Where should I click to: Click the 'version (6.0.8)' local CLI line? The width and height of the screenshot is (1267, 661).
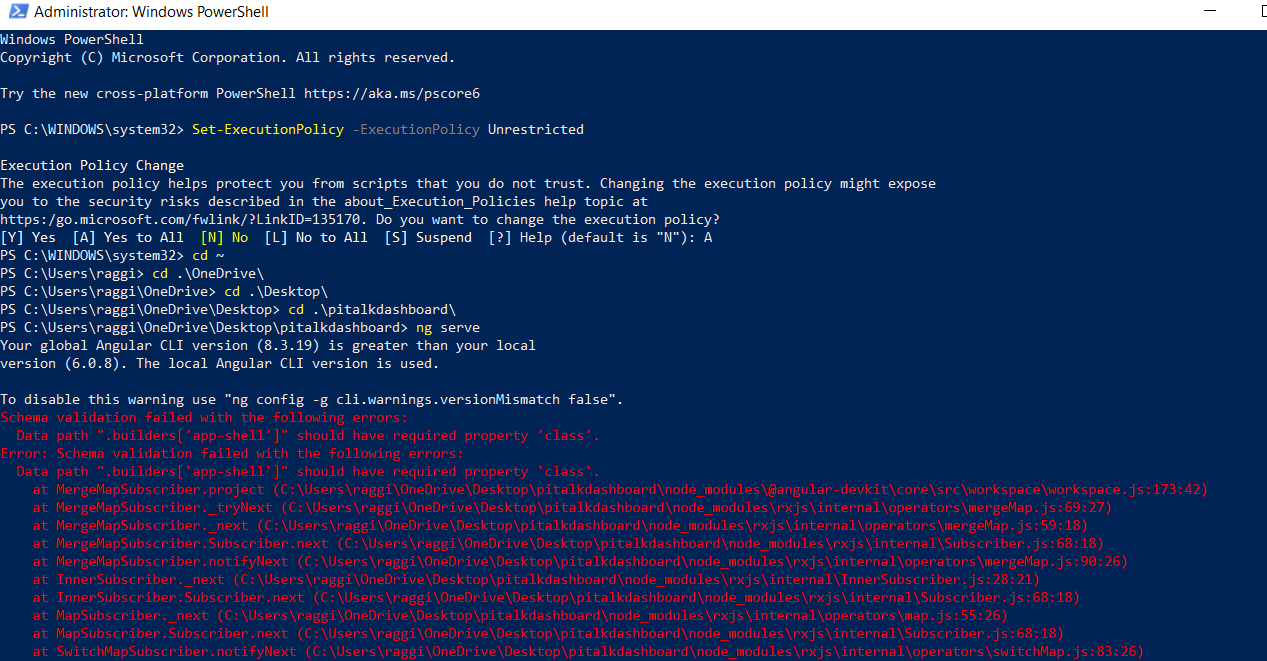[x=220, y=363]
